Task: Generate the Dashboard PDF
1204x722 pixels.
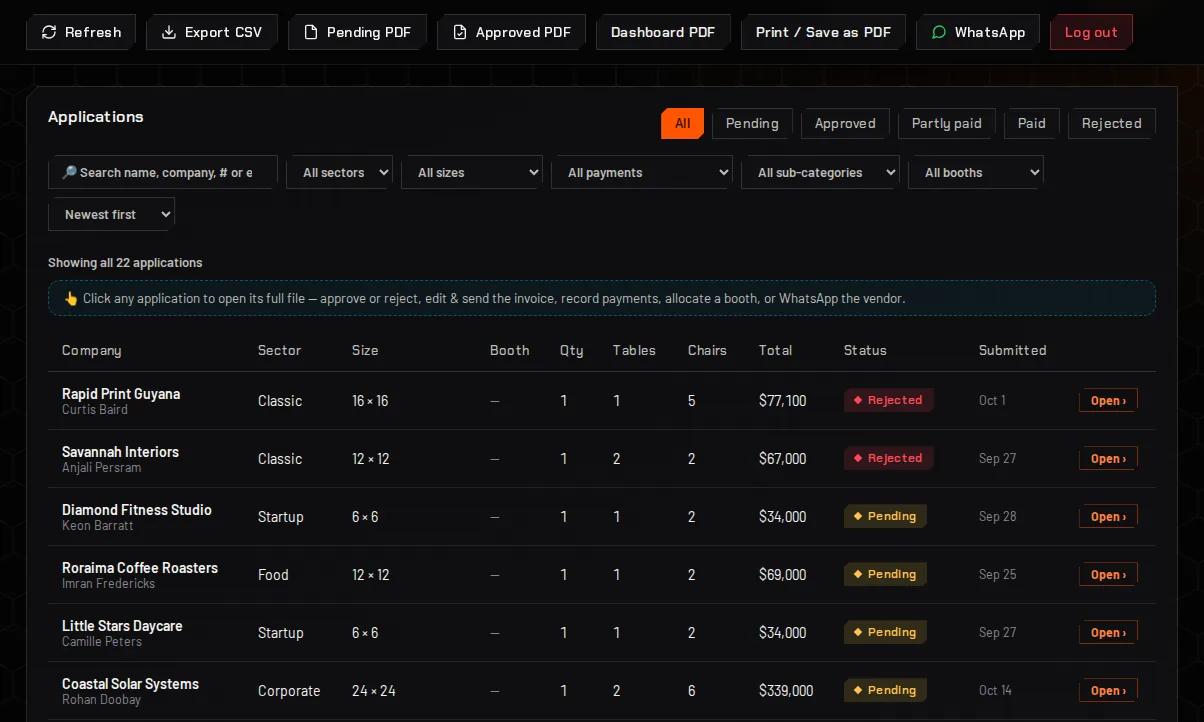Action: point(663,32)
